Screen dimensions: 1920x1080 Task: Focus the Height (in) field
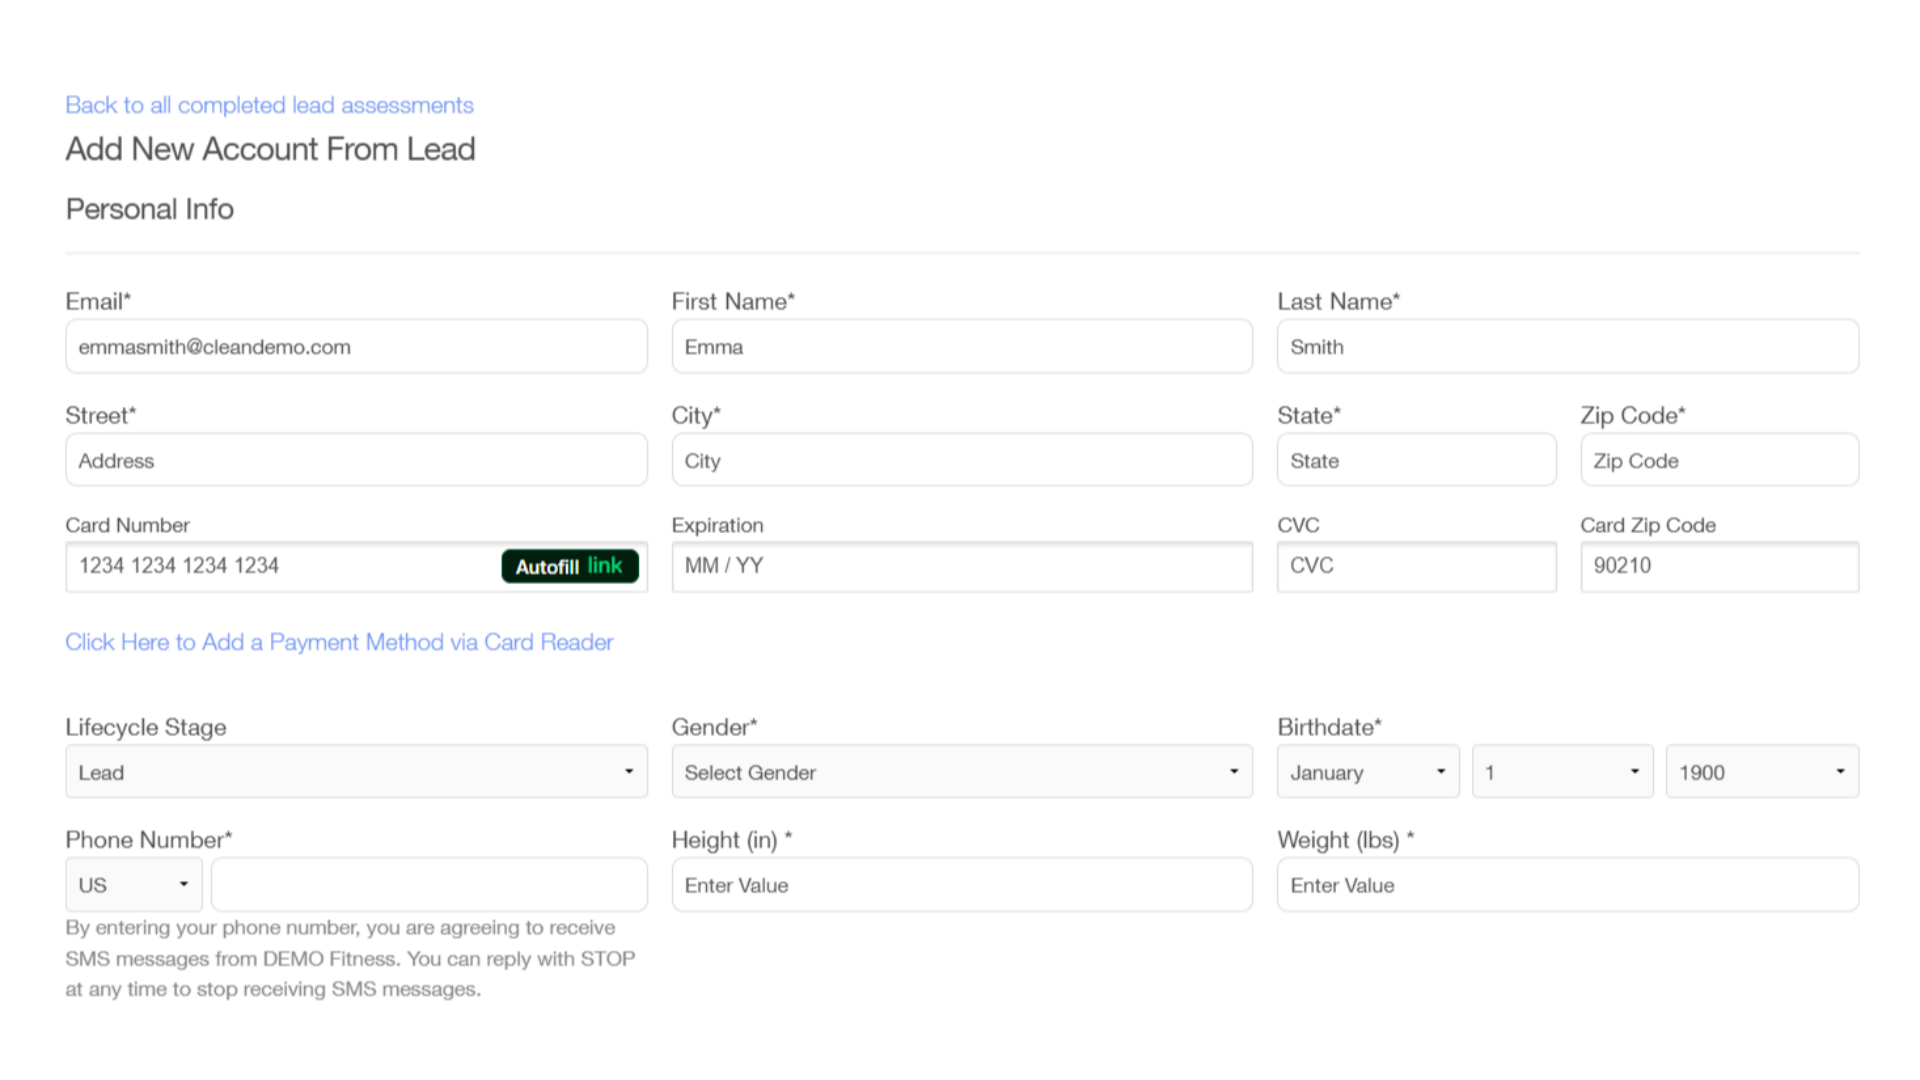coord(962,884)
